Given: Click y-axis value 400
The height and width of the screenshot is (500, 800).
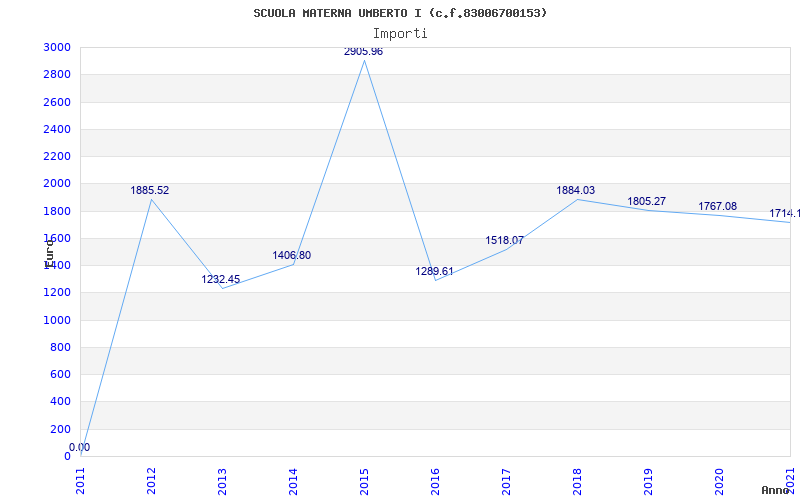Looking at the screenshot, I should pos(61,402).
